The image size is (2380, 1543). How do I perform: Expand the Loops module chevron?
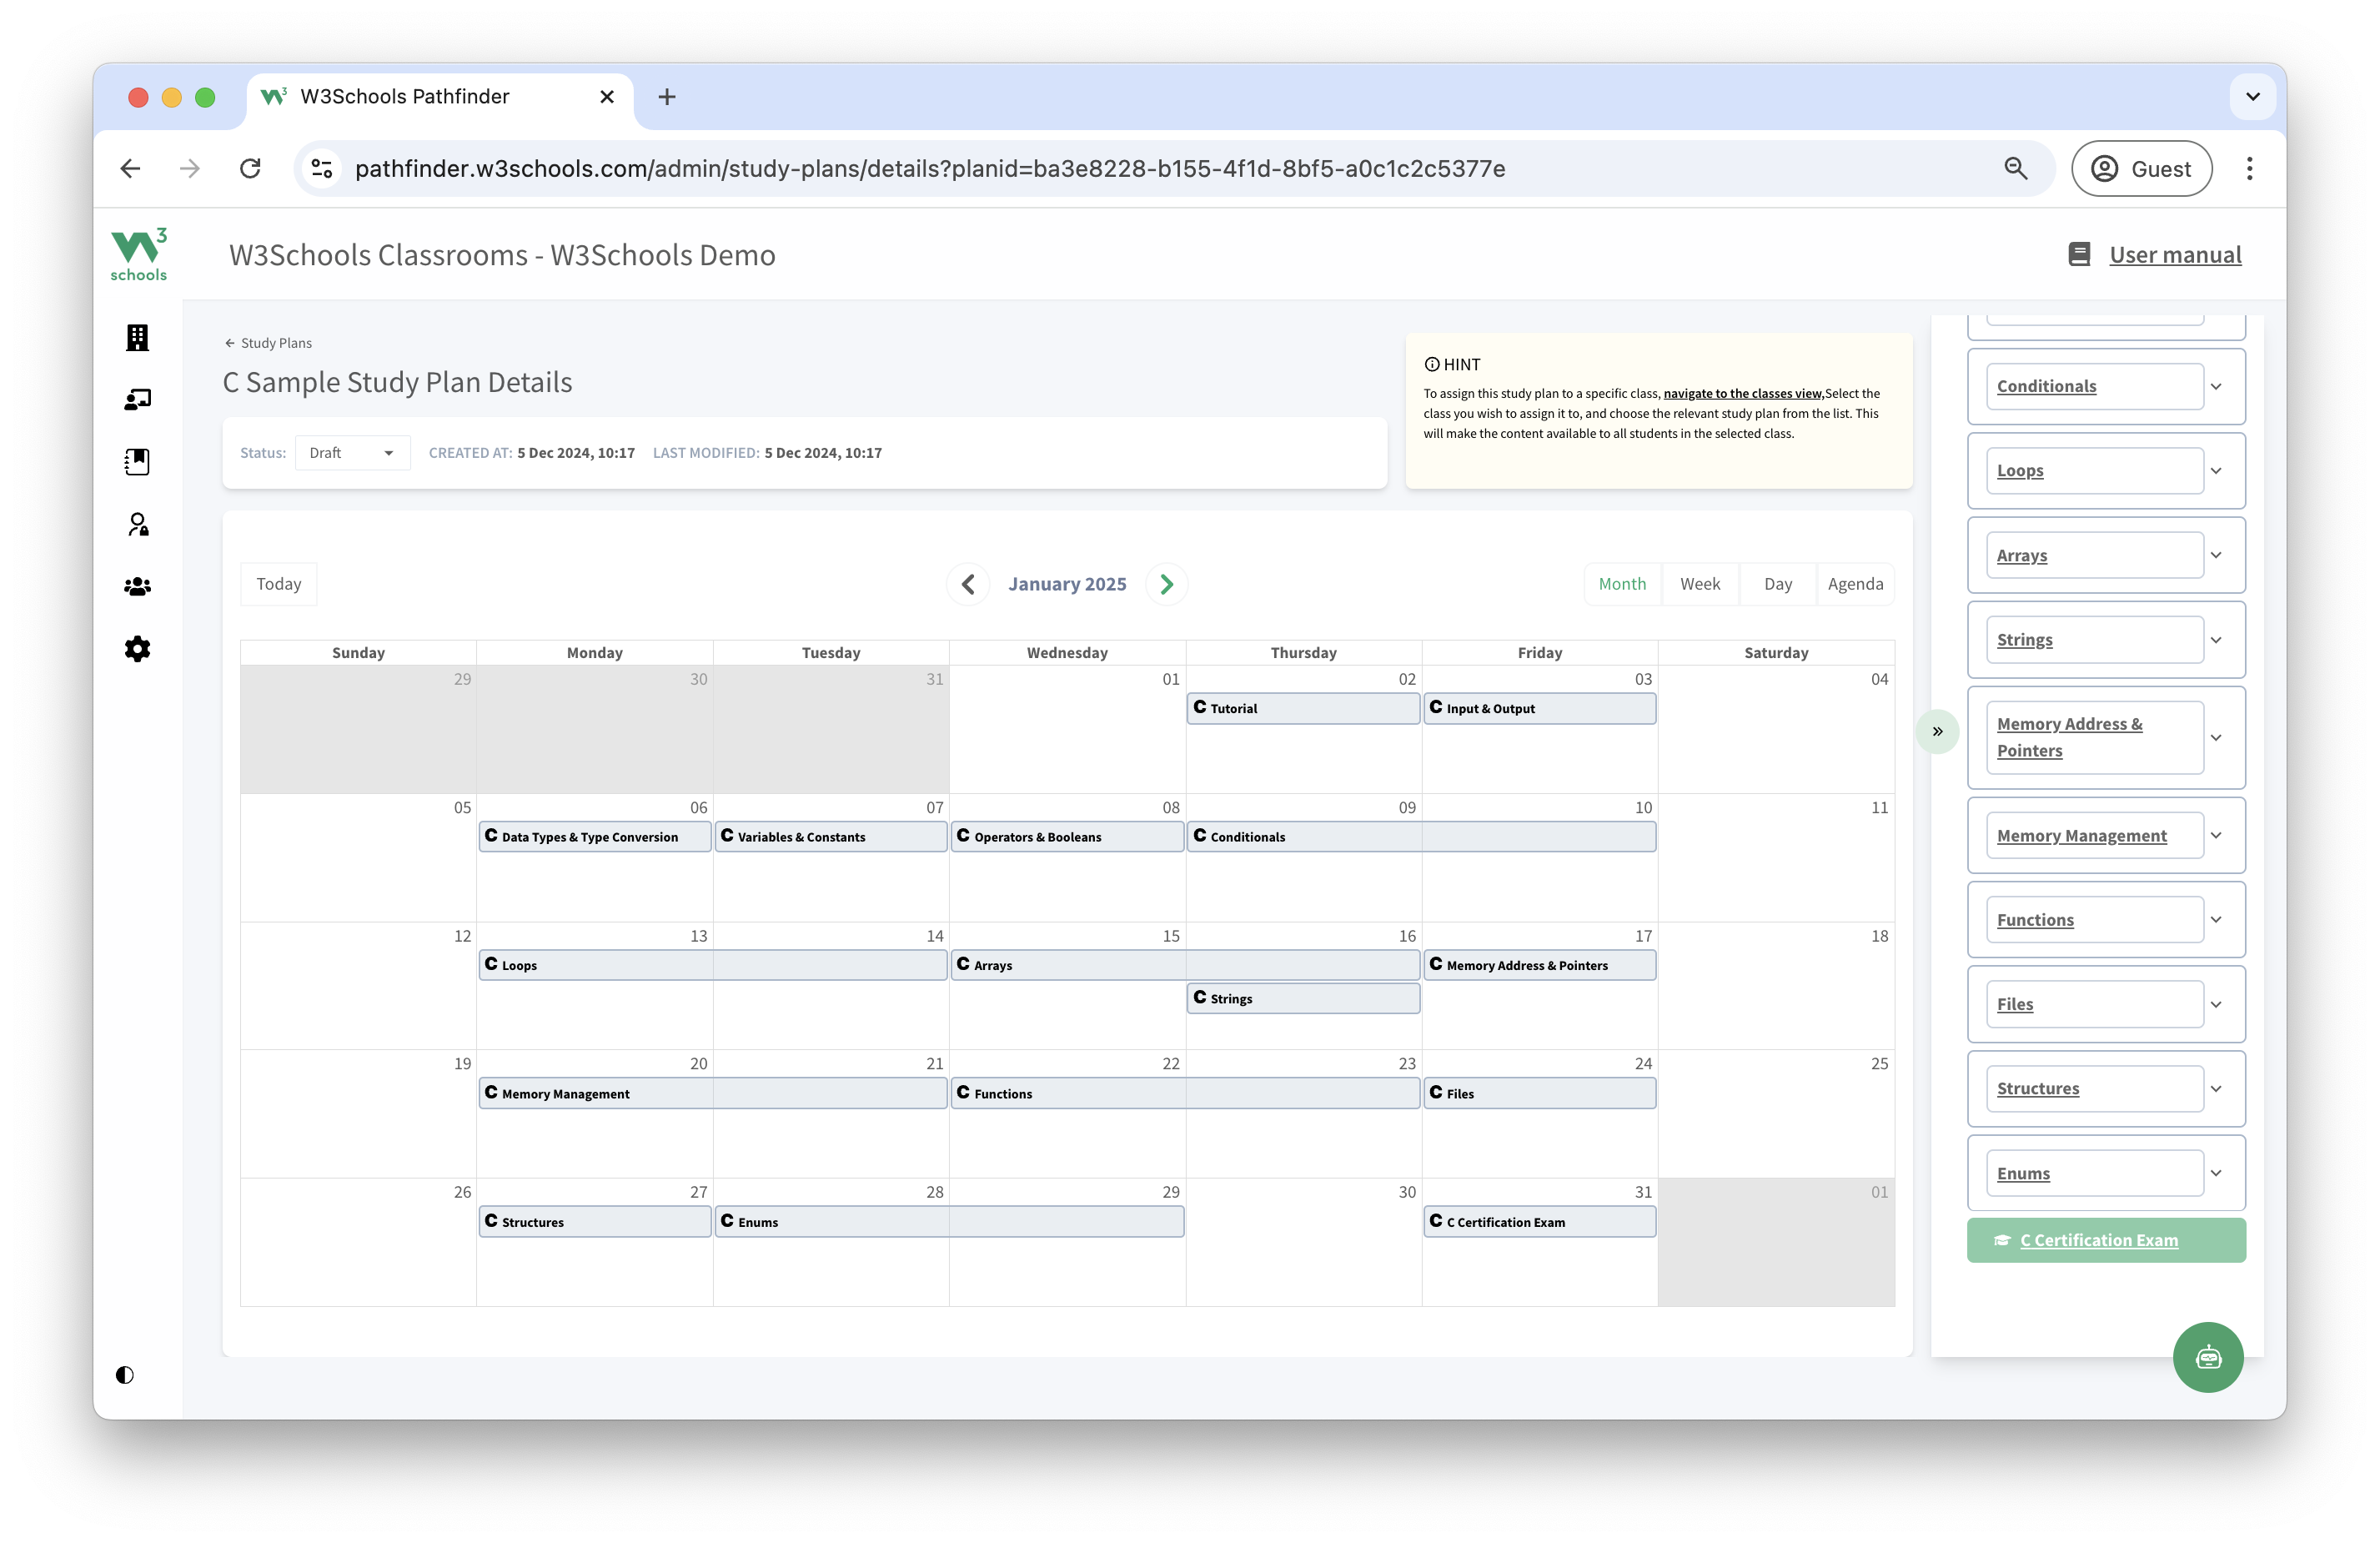pos(2216,471)
